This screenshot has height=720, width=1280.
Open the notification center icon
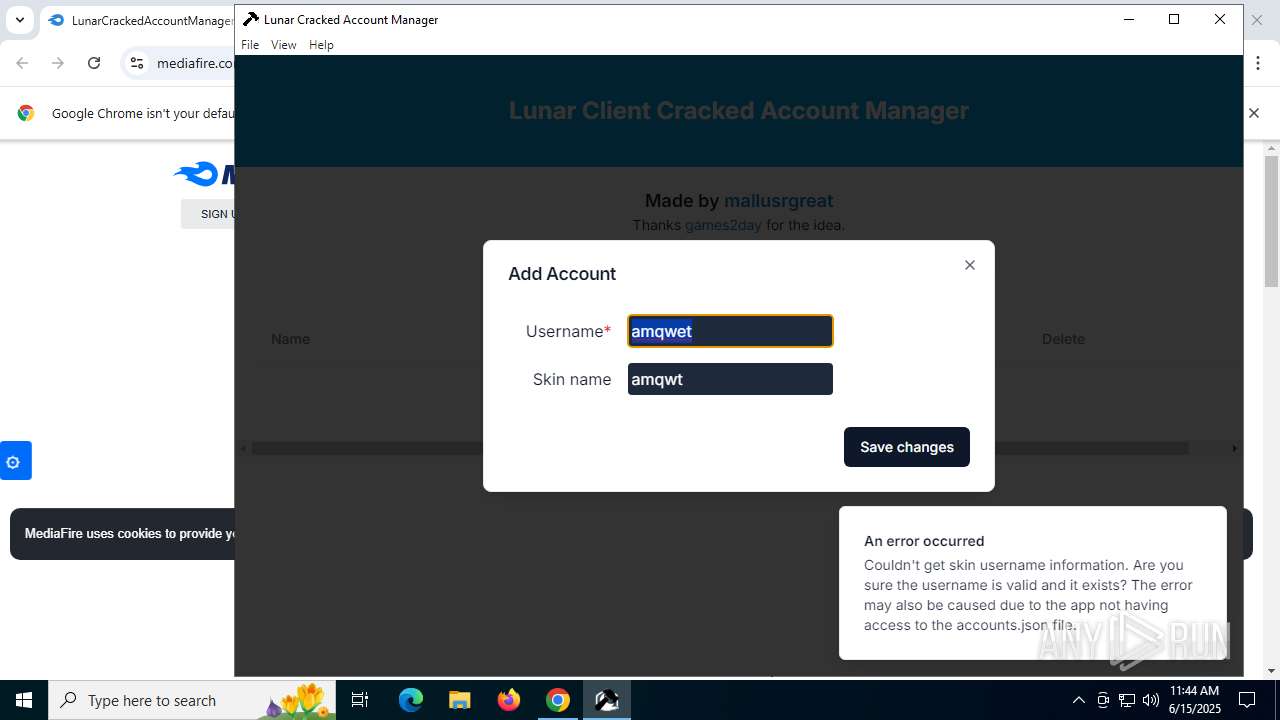coord(1247,700)
